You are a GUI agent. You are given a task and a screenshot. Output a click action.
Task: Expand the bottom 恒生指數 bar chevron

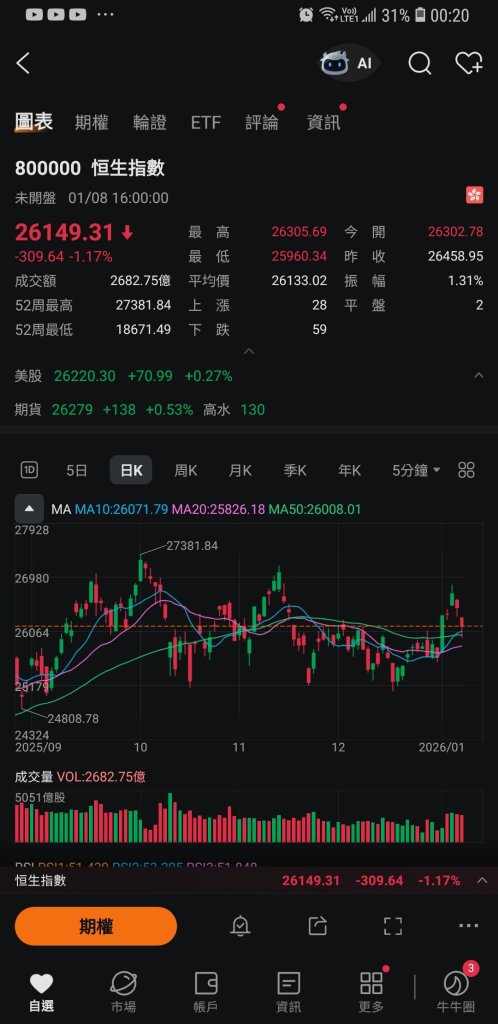click(x=482, y=880)
